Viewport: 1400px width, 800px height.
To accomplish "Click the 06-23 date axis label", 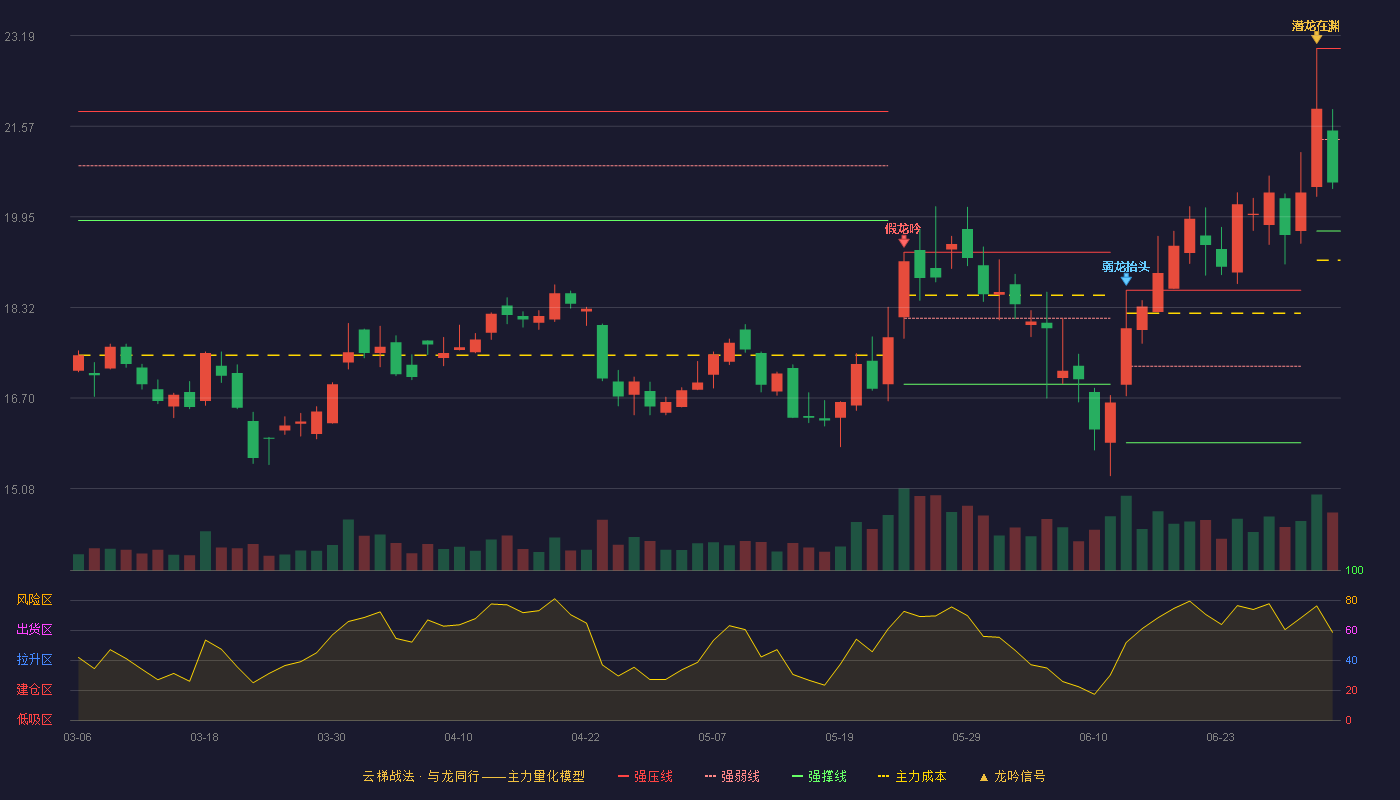I will [1220, 737].
